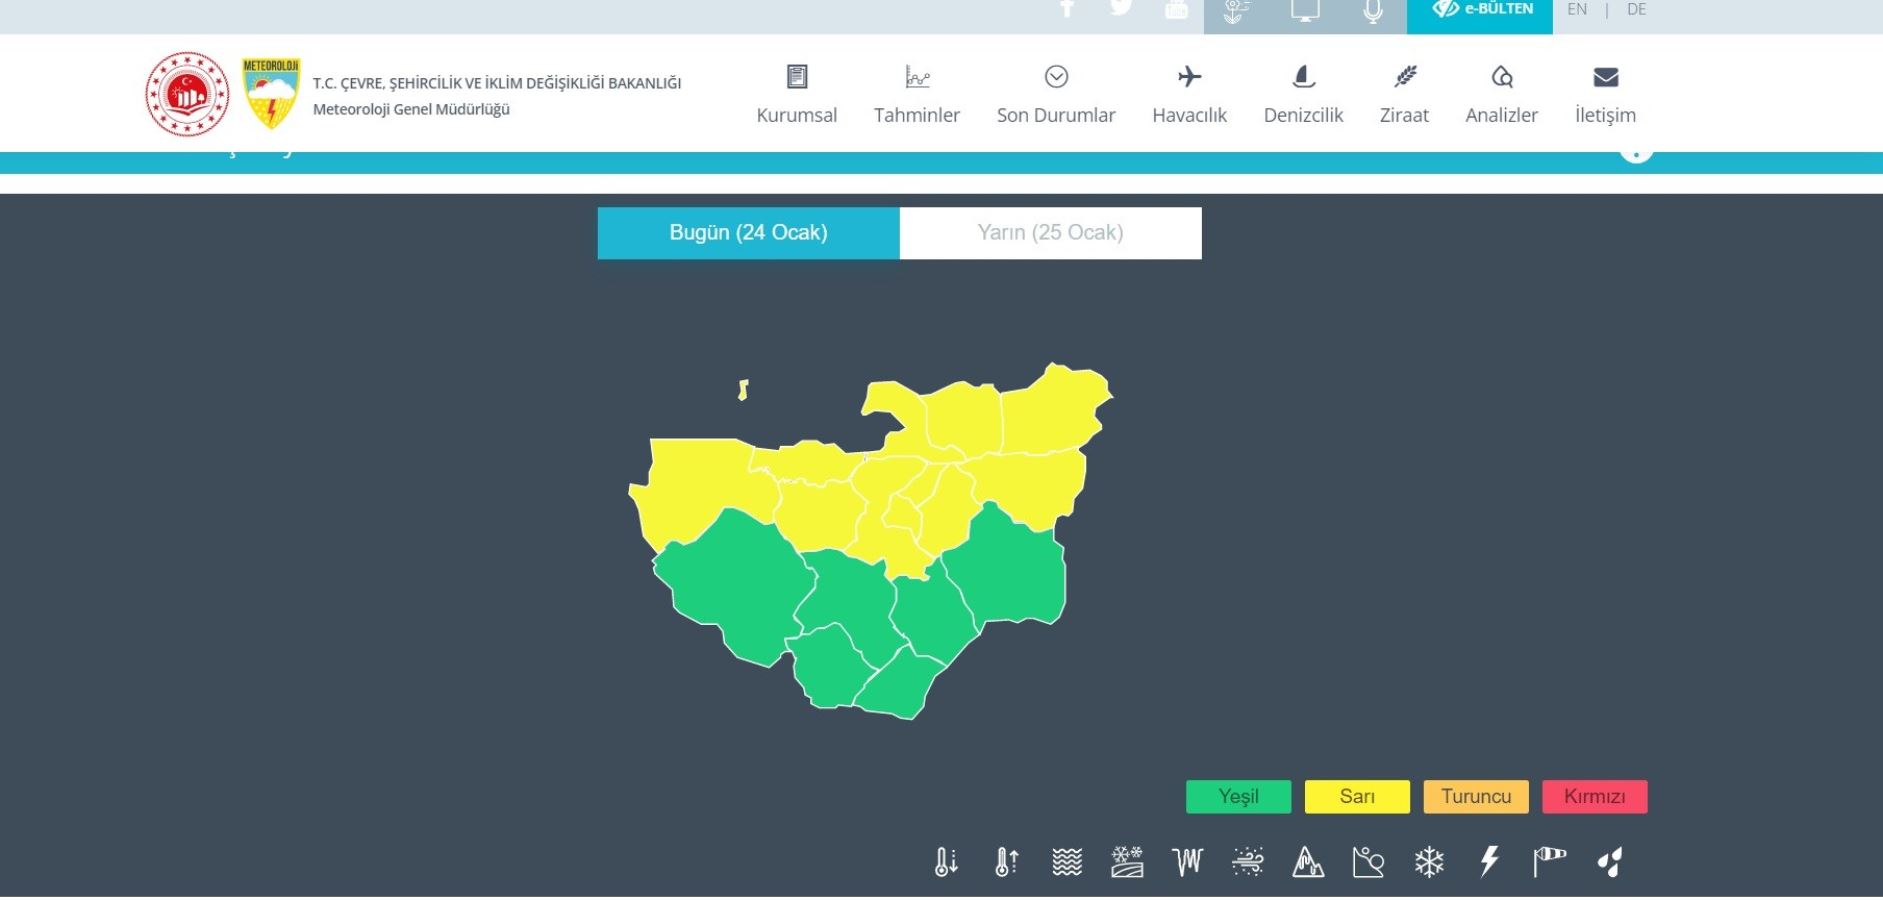Click the avalanche hazard icon

pyautogui.click(x=1308, y=861)
